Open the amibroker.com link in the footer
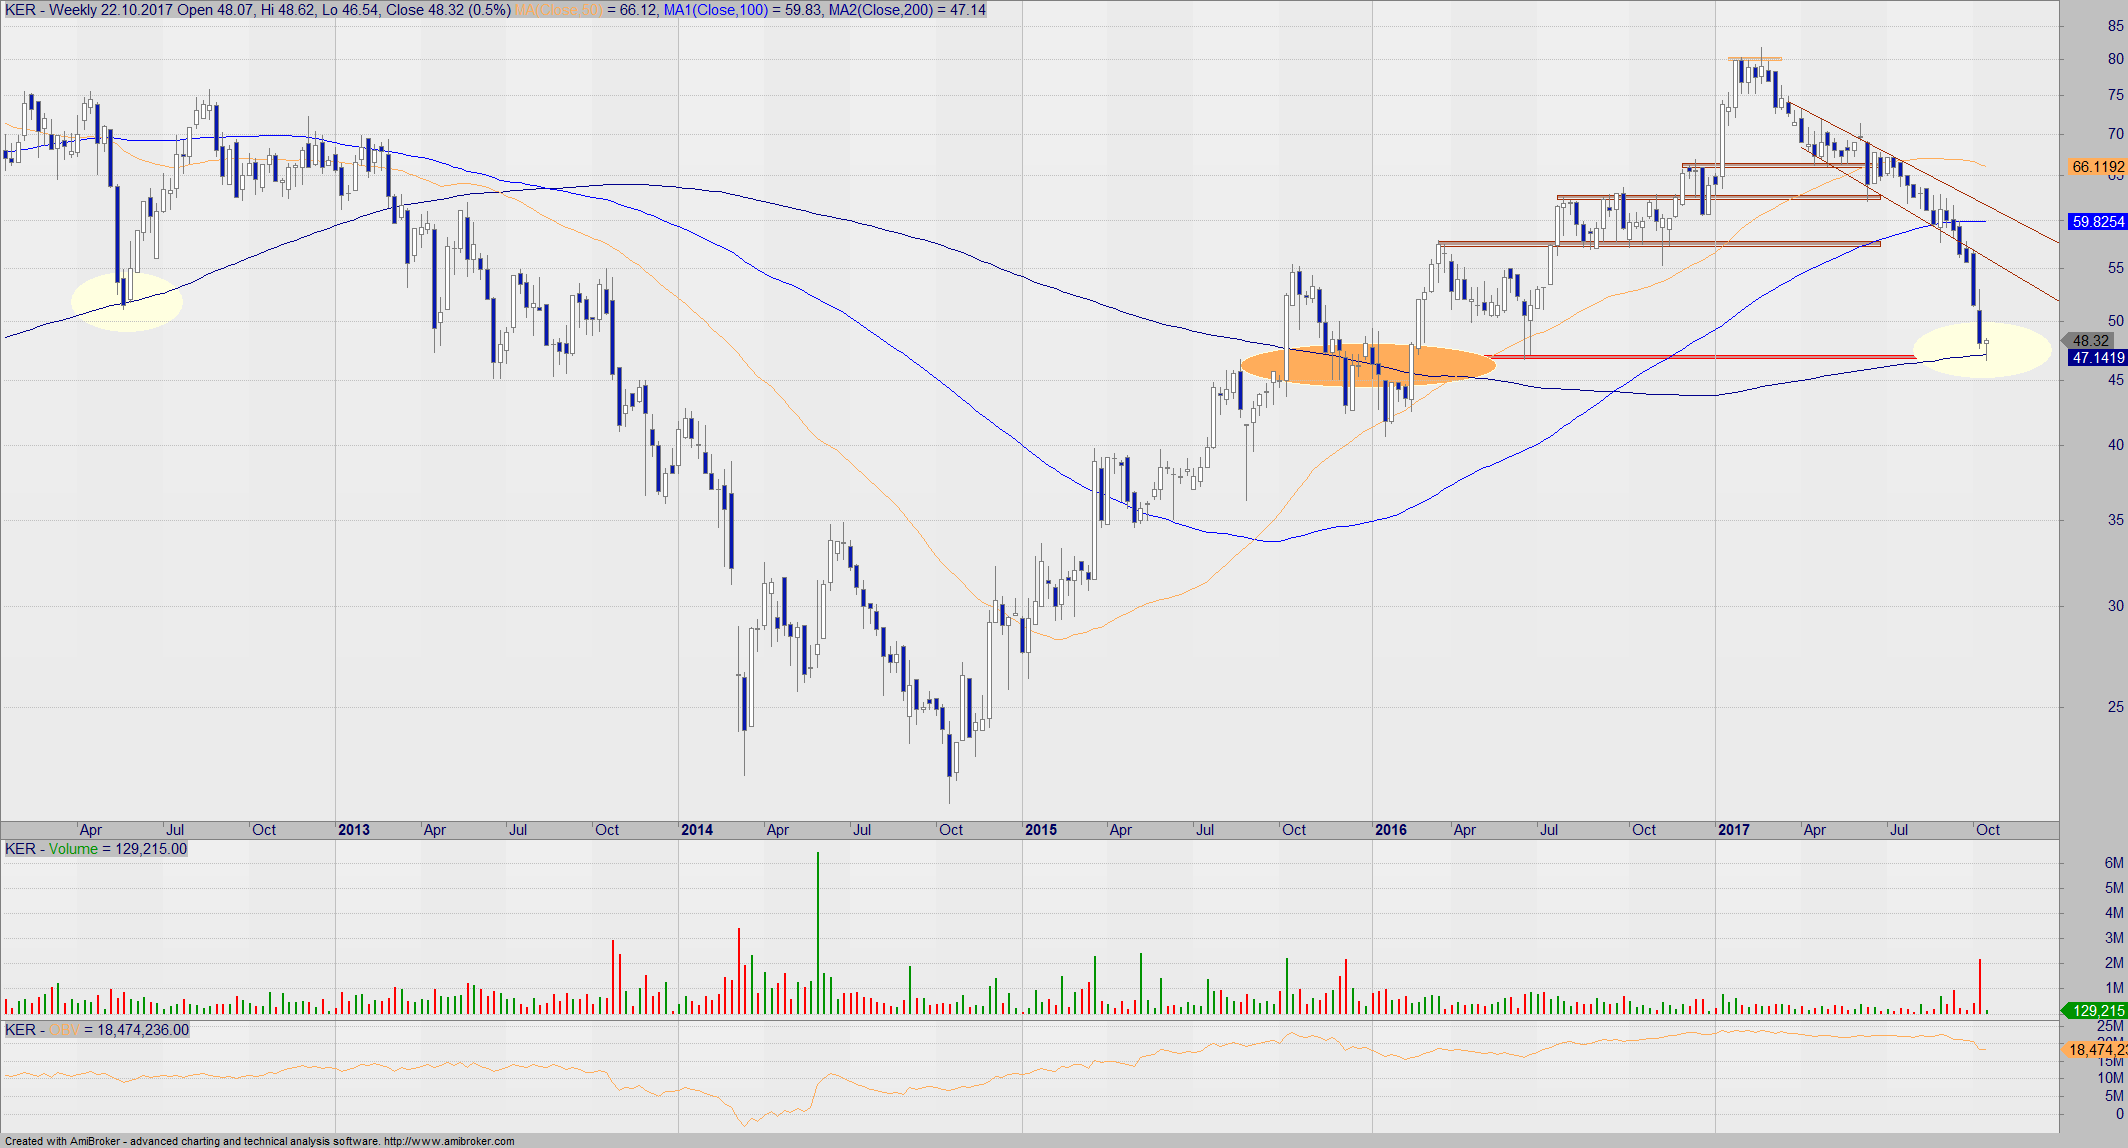Viewport: 2128px width, 1148px height. 449,1141
